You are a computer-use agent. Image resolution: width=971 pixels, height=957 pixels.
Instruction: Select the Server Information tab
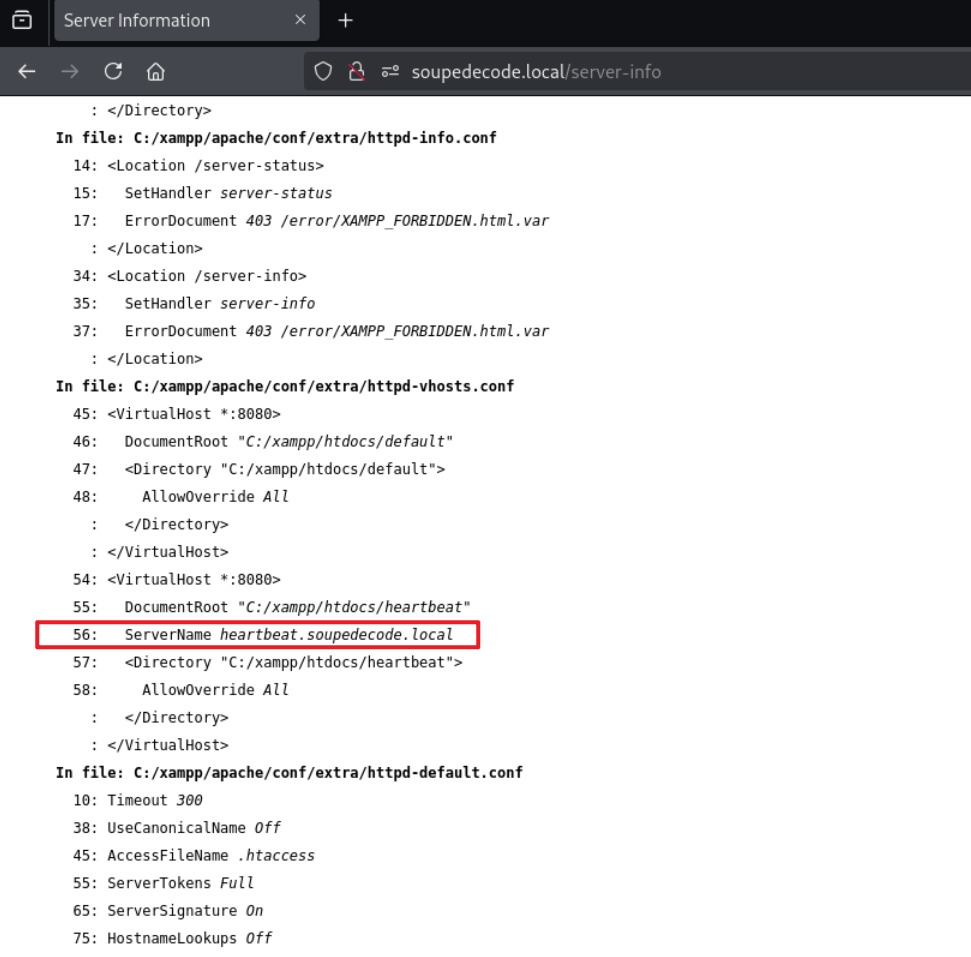pyautogui.click(x=170, y=20)
